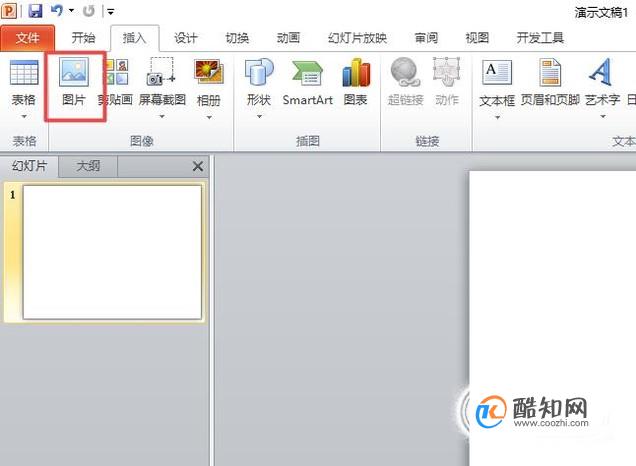Expand the Text Box (文本框) dropdown arrow

497,117
